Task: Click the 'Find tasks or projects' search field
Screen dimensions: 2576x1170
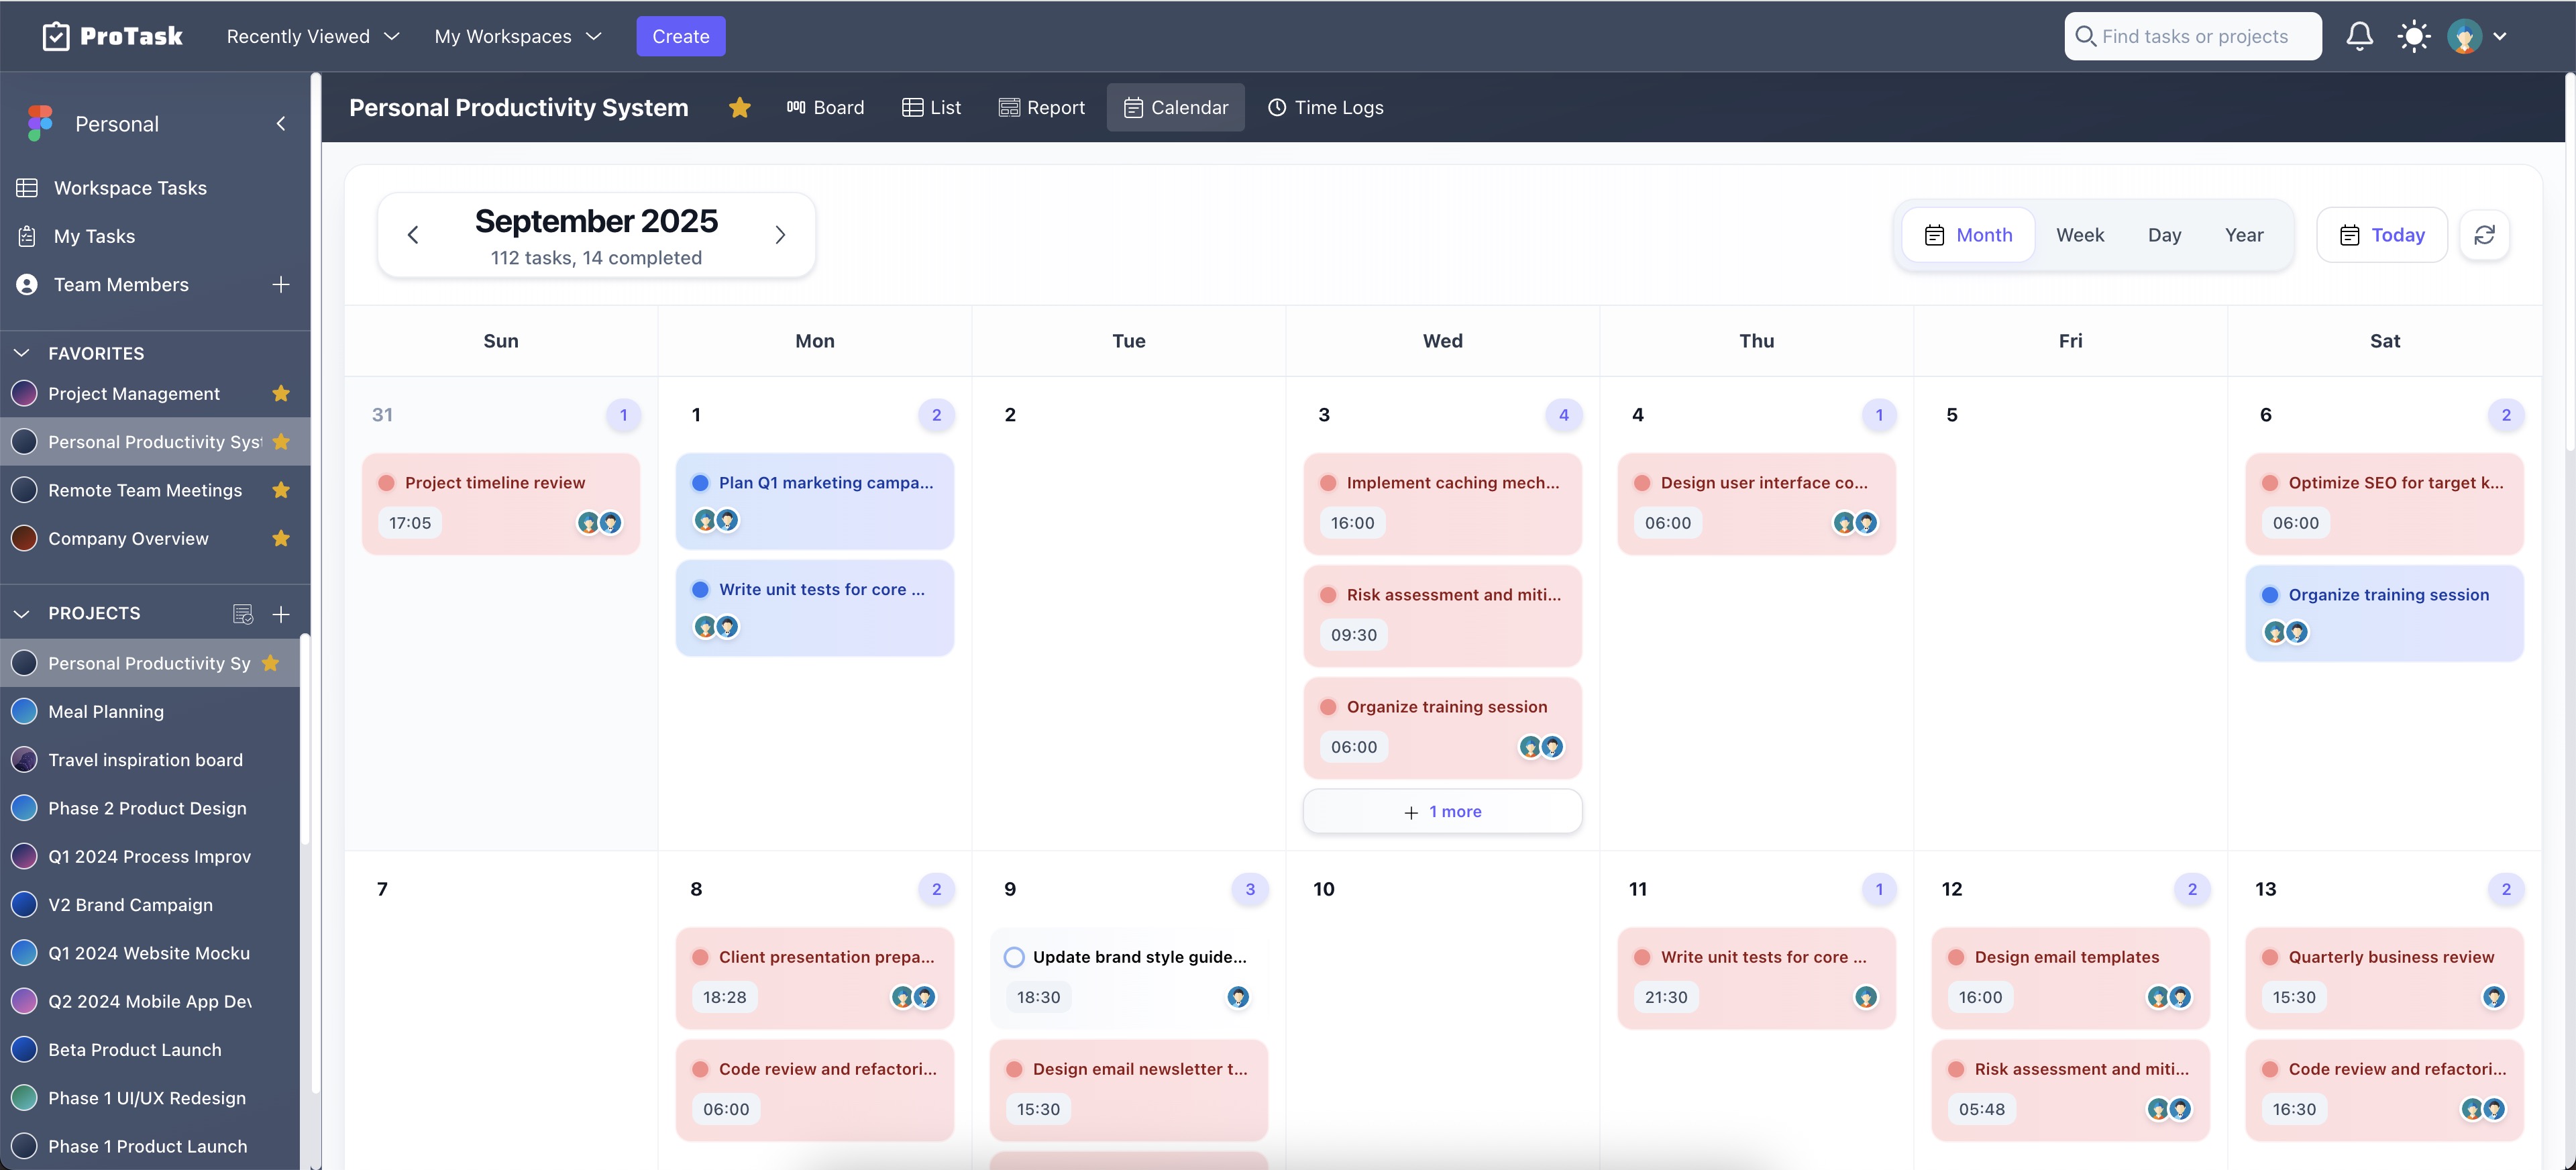Action: [x=2192, y=35]
